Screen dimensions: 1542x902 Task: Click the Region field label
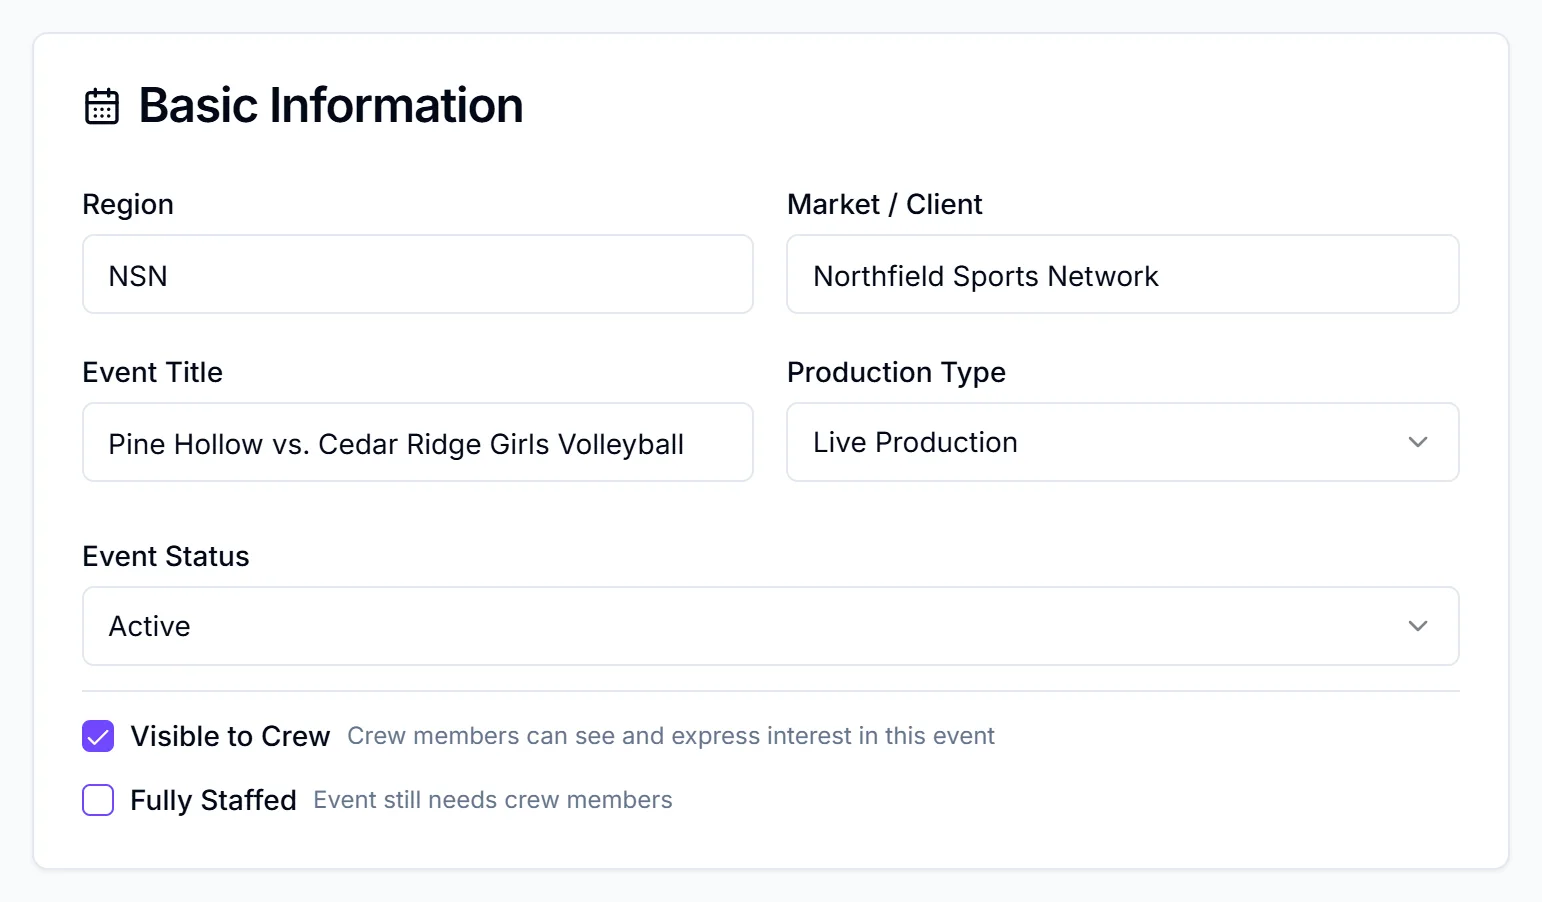pyautogui.click(x=128, y=204)
